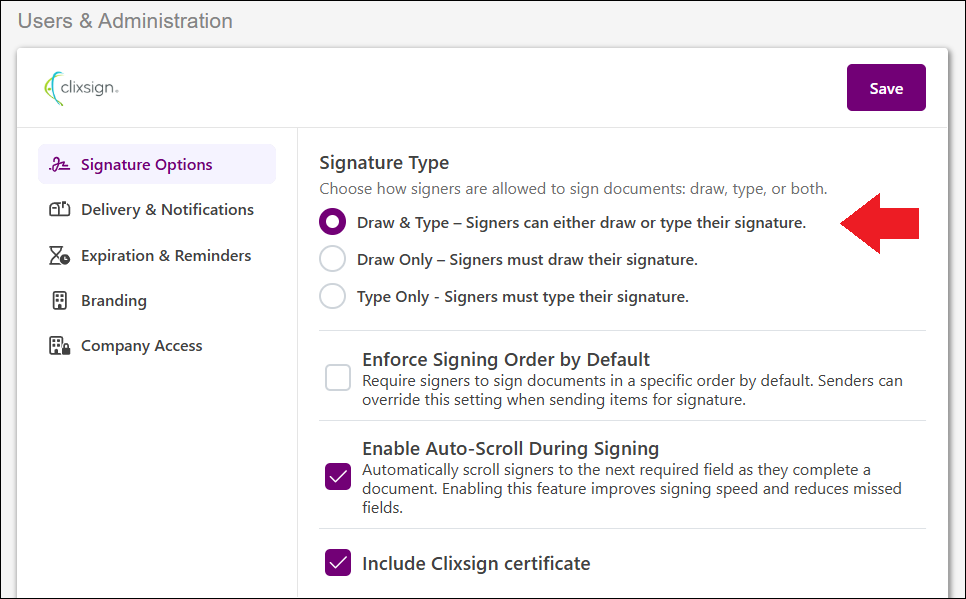The image size is (966, 599).
Task: Click the Users & Administration heading
Action: (x=125, y=21)
